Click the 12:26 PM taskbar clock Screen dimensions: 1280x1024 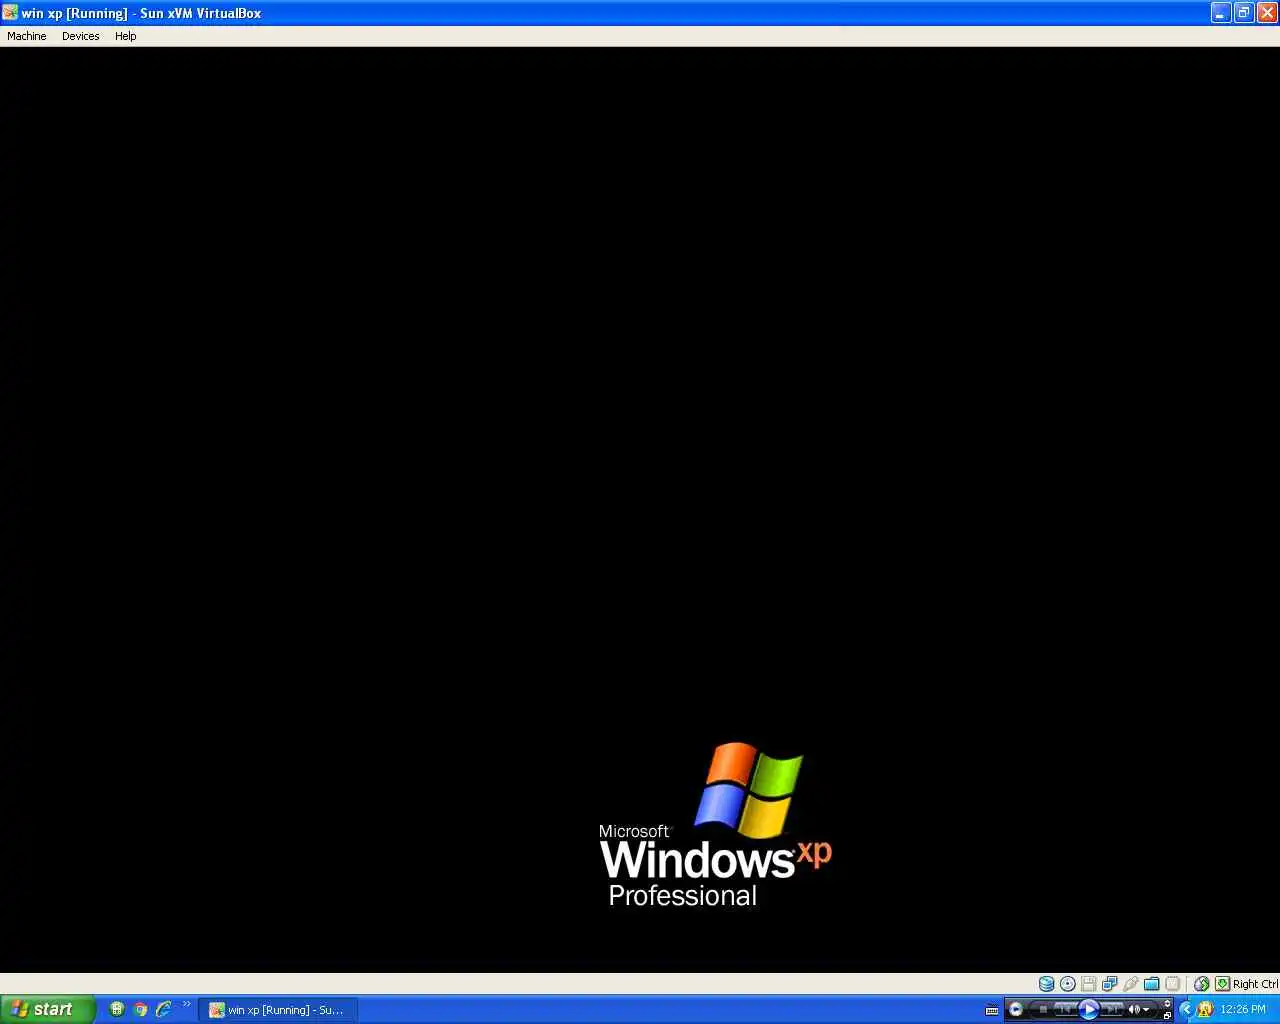tap(1243, 1009)
